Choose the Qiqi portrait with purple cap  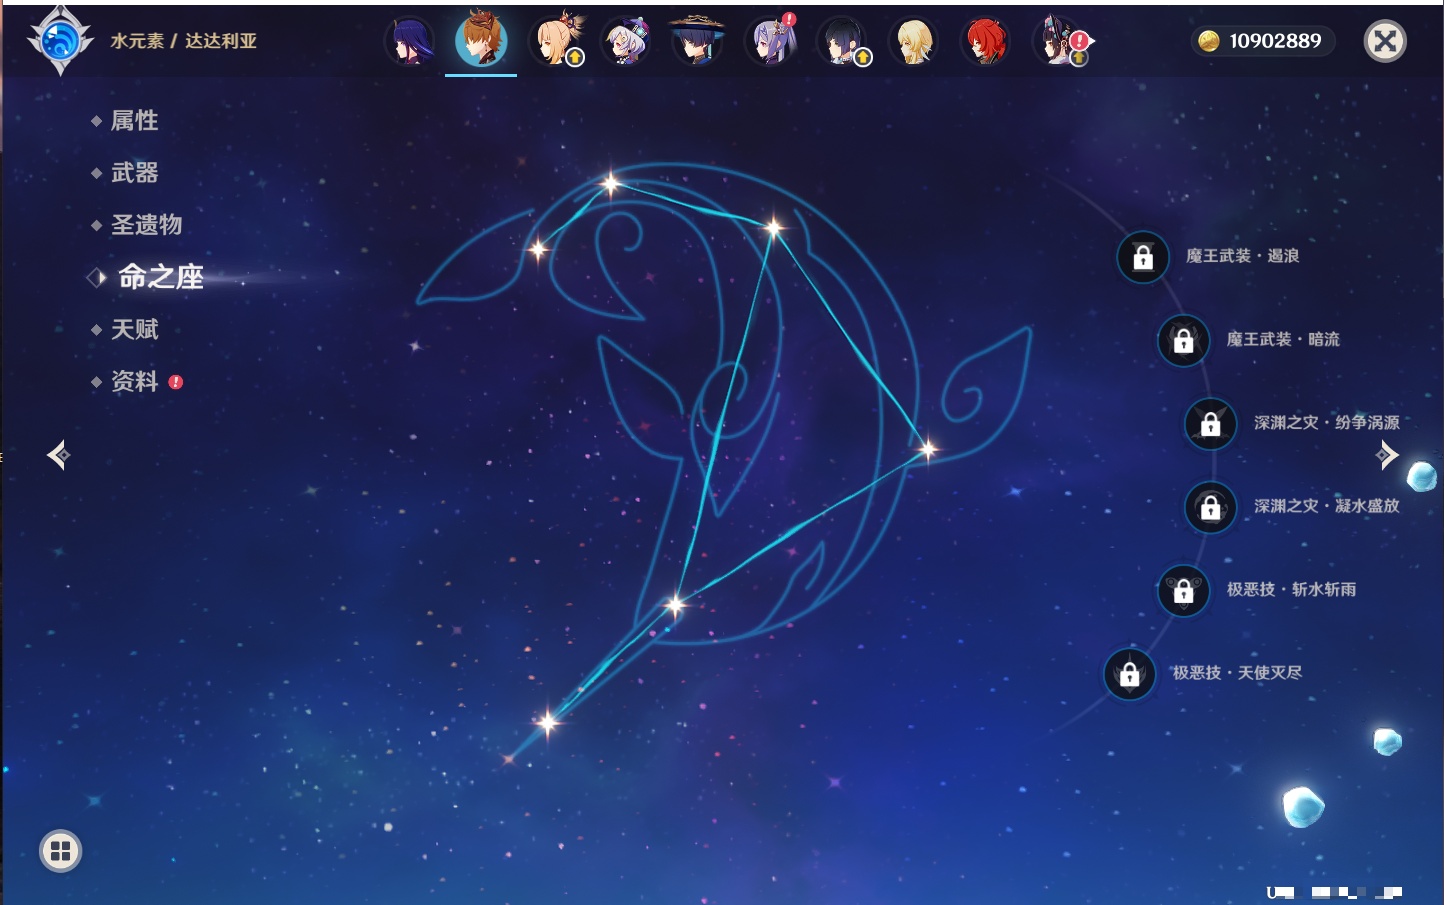click(x=626, y=42)
